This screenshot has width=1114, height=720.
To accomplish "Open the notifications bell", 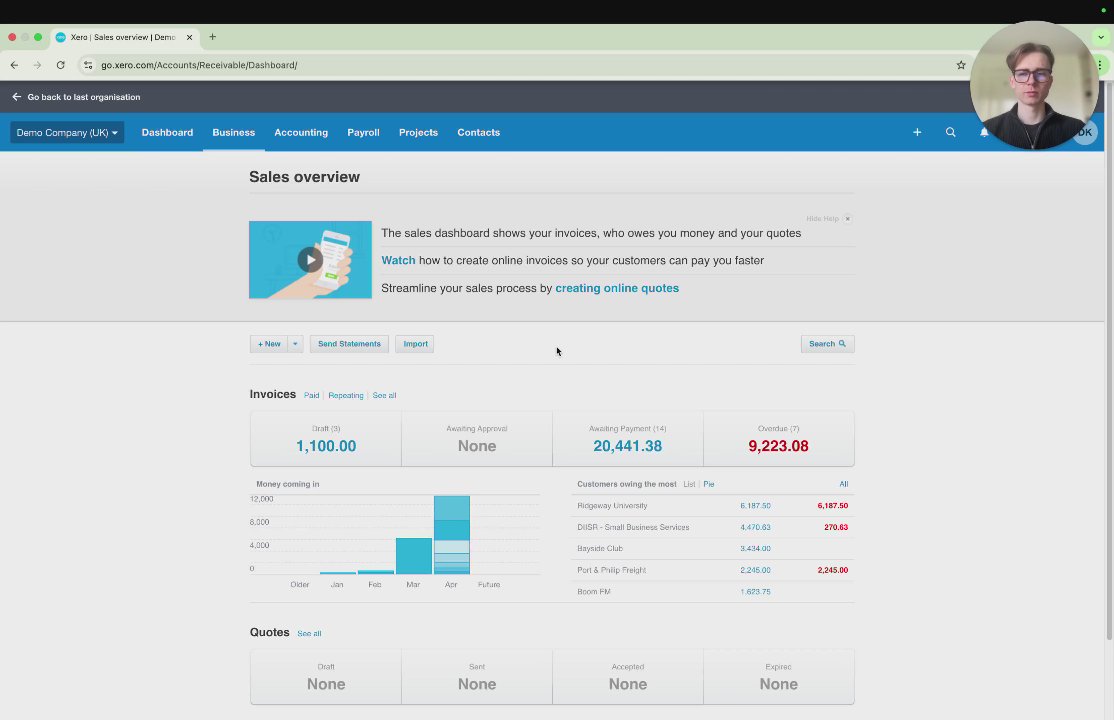I will [x=984, y=132].
